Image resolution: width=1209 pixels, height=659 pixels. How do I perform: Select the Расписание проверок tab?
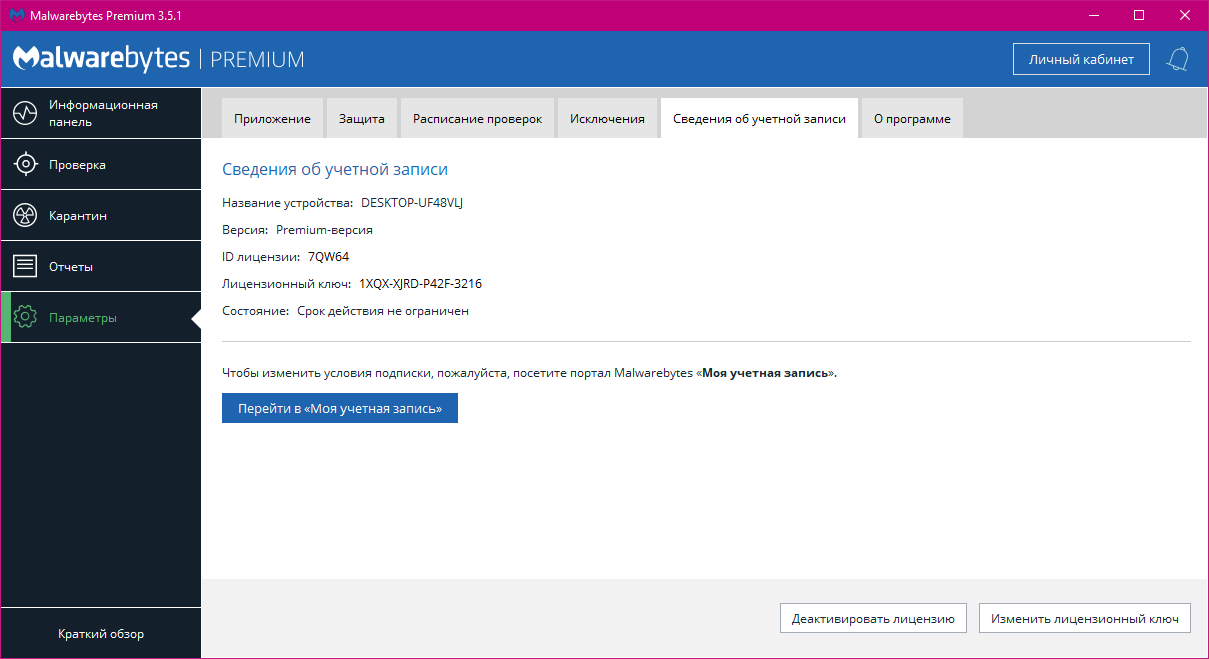coord(477,119)
